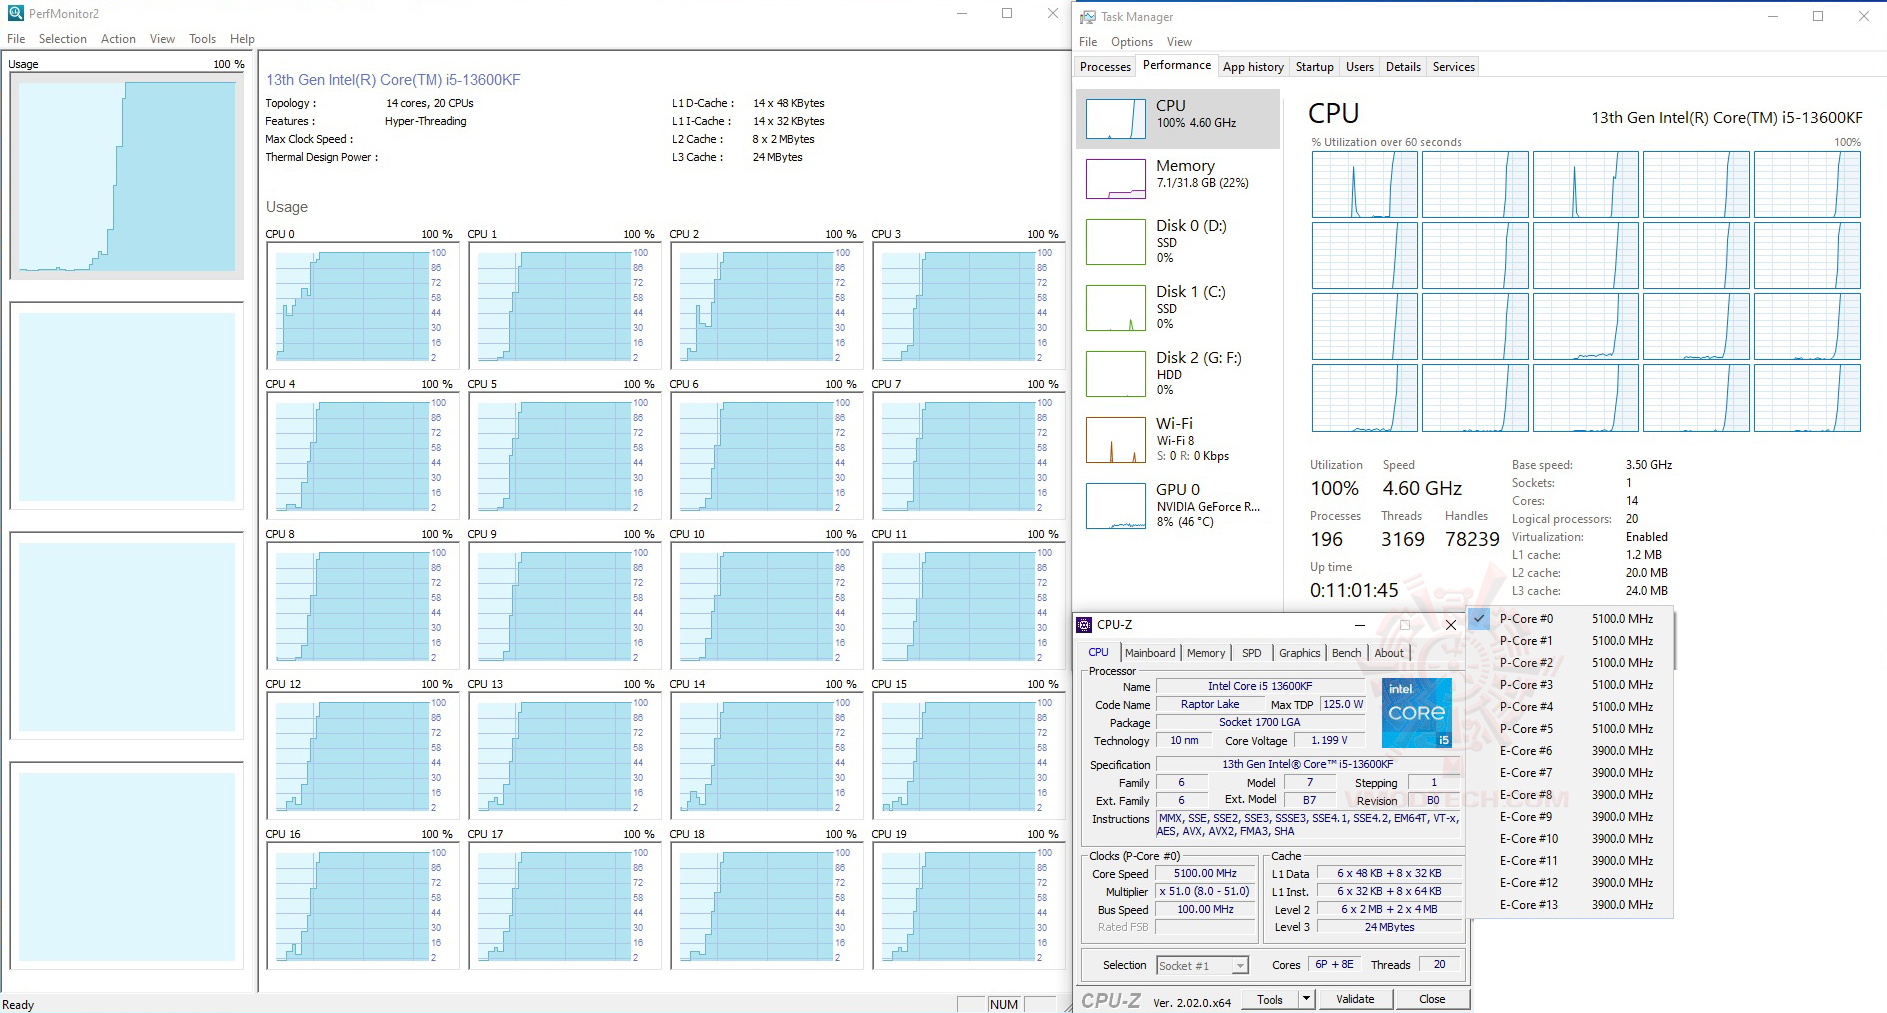Click the PerfMonitor2 app icon in title bar
Viewport: 1887px width, 1013px height.
15,14
